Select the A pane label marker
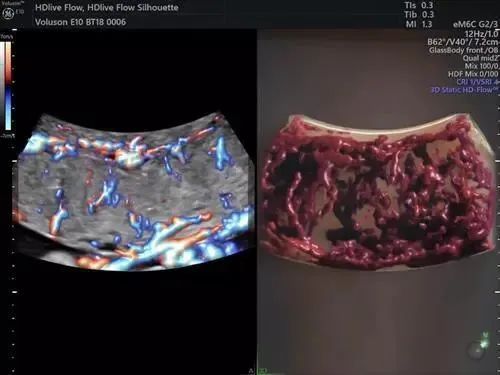This screenshot has width=500, height=375. (252, 371)
